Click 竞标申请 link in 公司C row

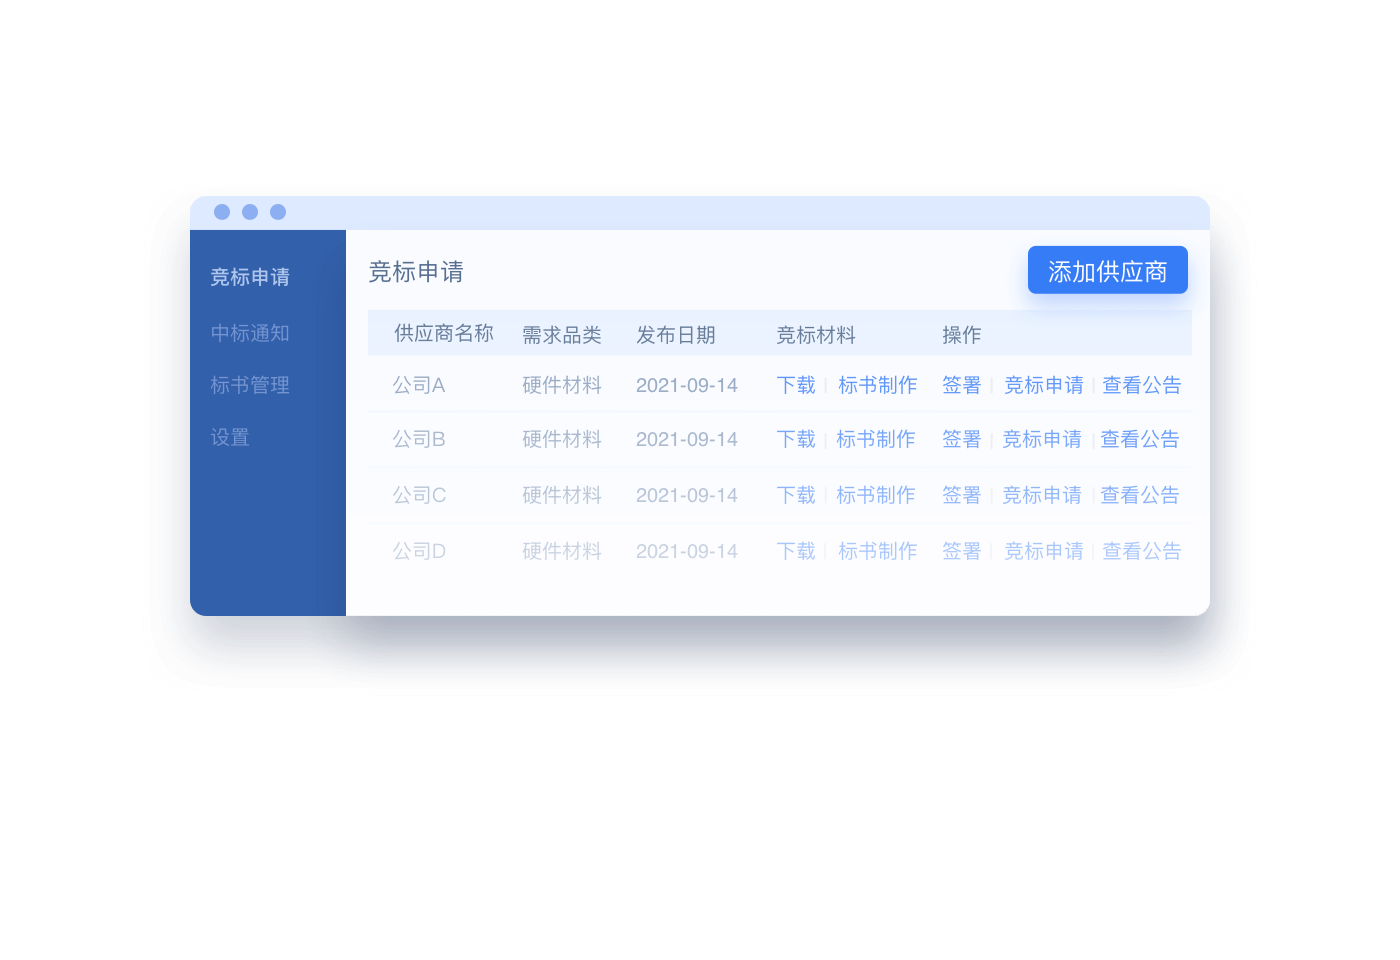coord(1041,495)
